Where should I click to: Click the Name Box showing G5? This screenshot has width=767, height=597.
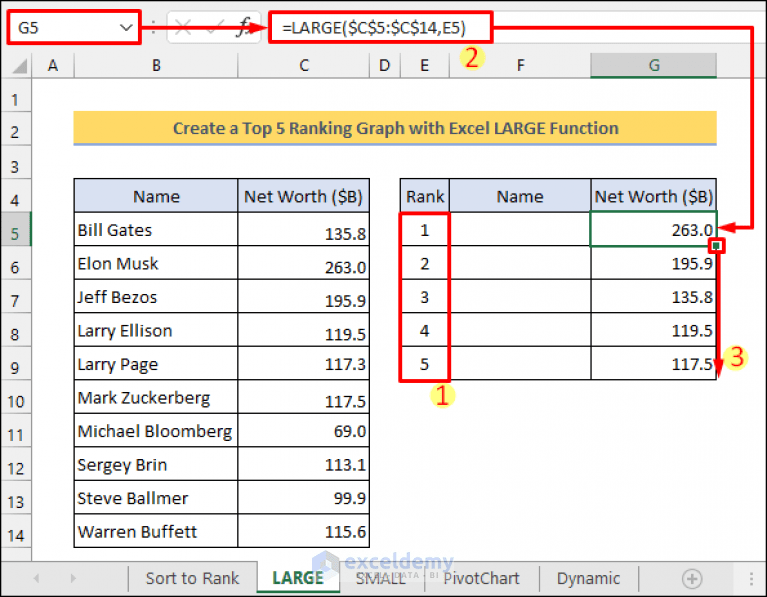pos(74,27)
